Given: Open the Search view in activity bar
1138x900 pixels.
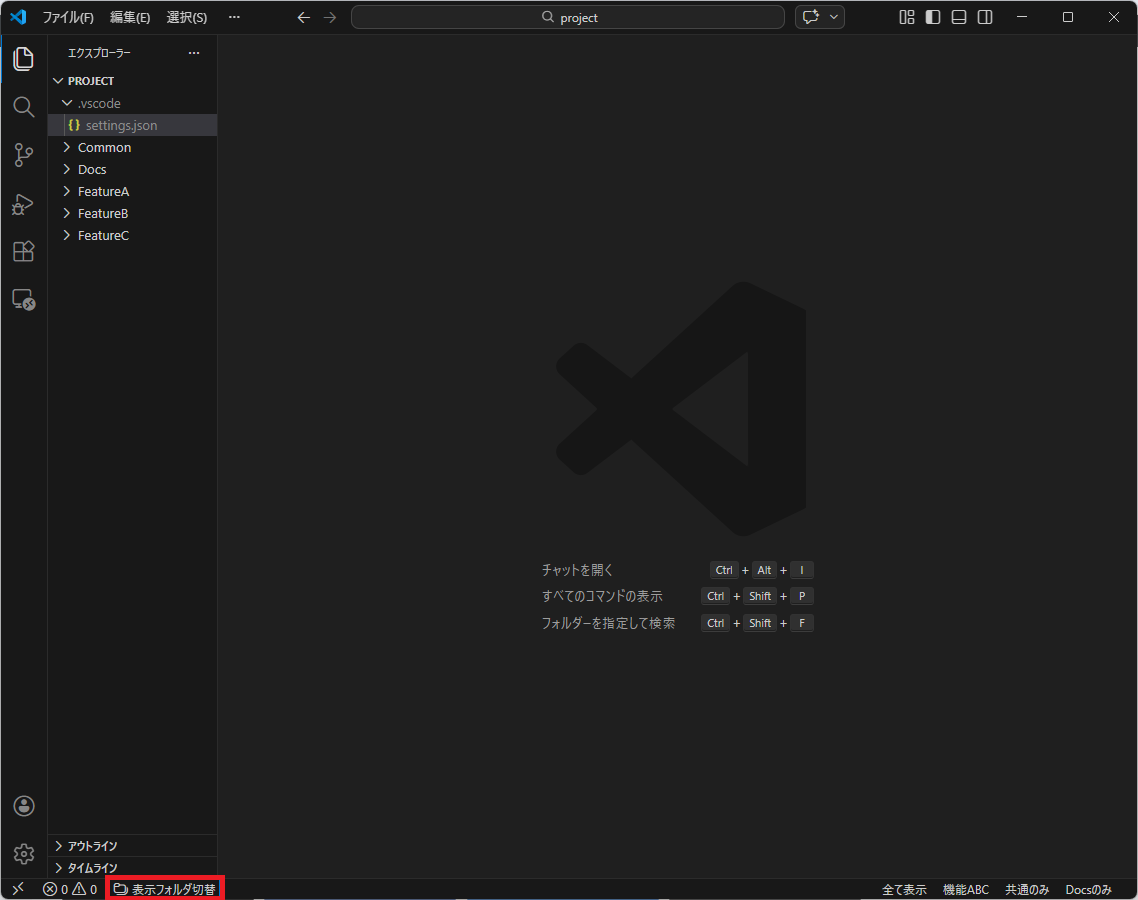Looking at the screenshot, I should (23, 107).
